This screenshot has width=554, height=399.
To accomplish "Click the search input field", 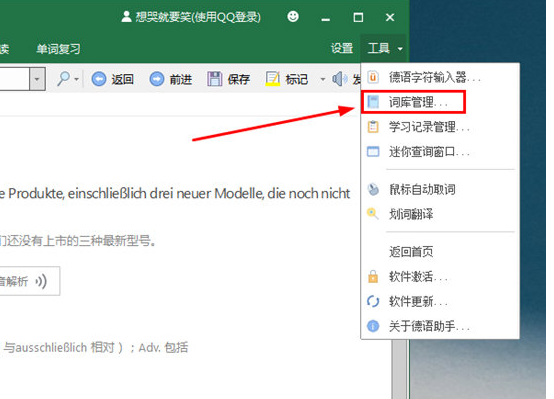I will pos(14,79).
